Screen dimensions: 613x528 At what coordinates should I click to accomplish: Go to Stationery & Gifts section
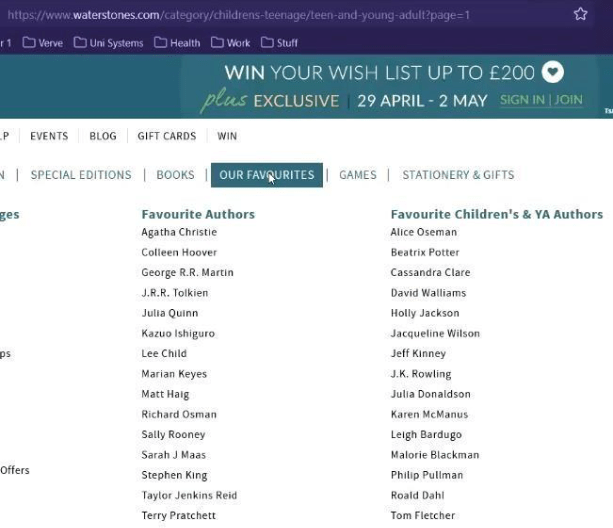click(458, 175)
